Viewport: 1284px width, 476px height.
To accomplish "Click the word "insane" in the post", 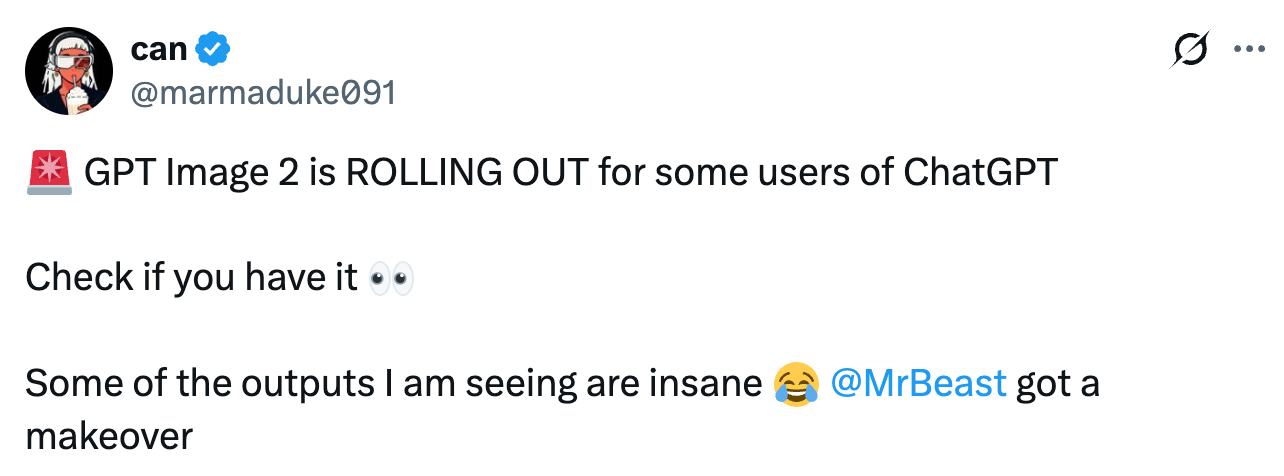I will 711,383.
